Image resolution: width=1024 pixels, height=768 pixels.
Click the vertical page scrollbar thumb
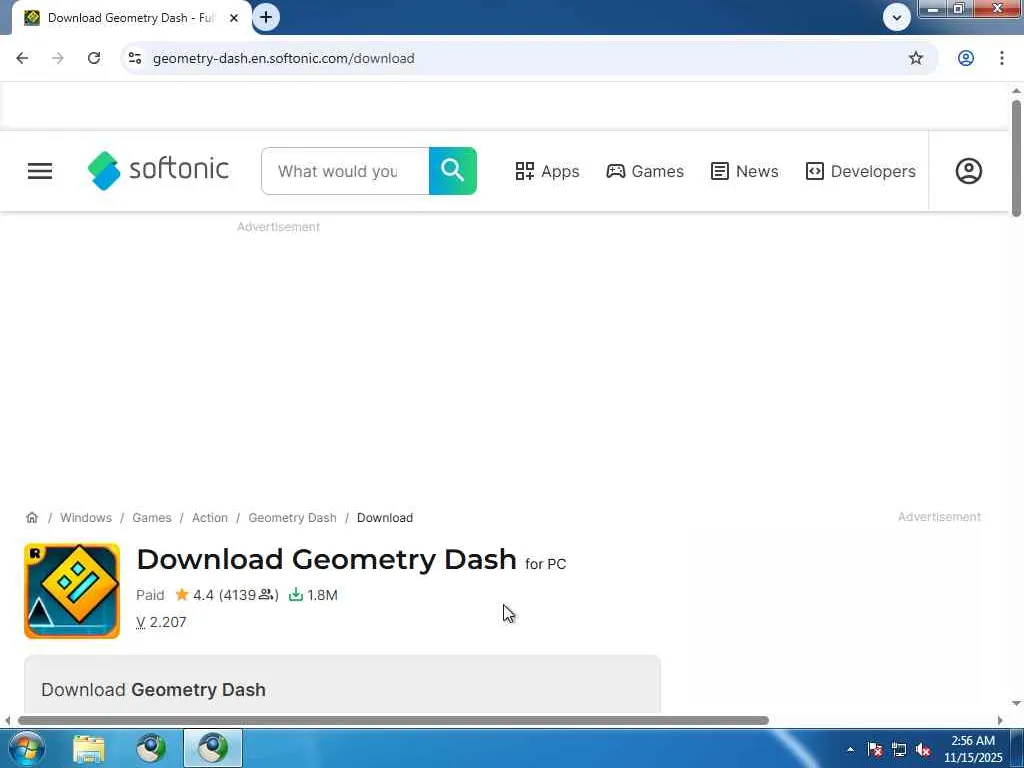[x=1016, y=159]
